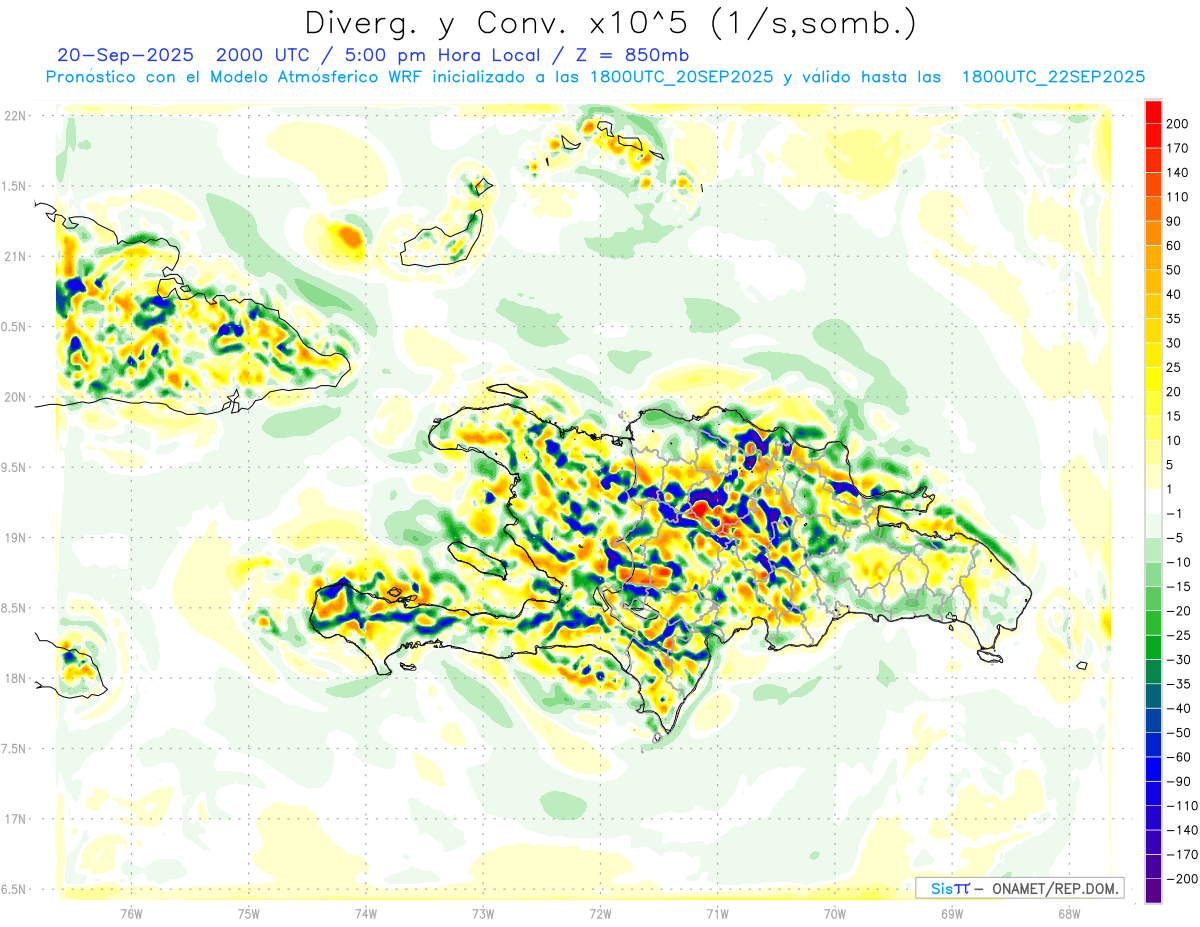Click the colorbar value "-200" at bottom

(x=1180, y=879)
